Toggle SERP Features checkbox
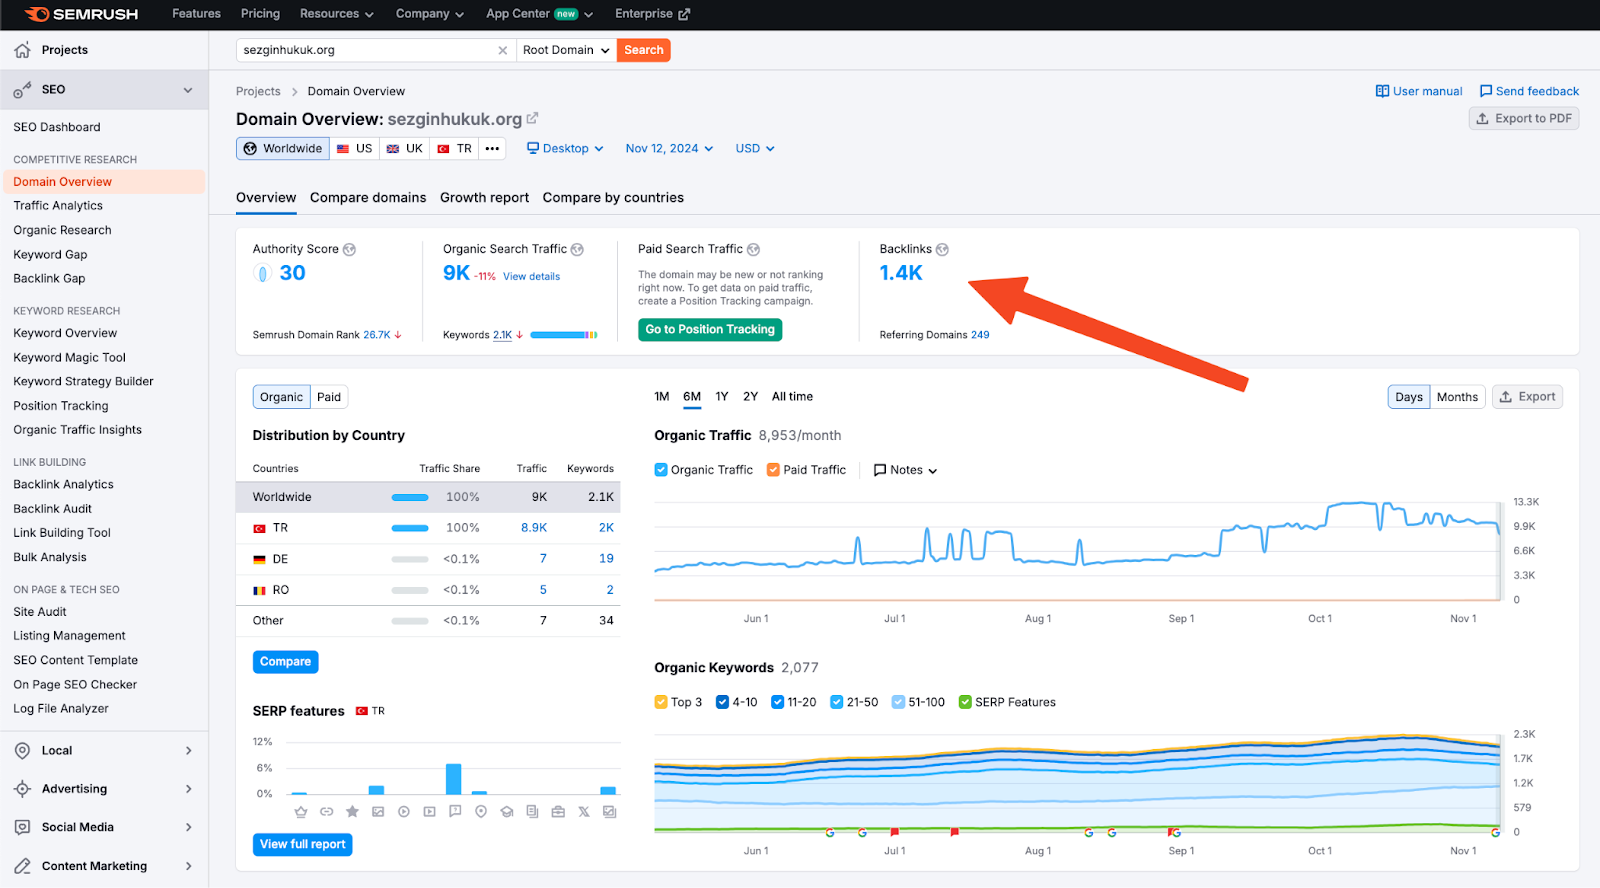1600x888 pixels. (965, 702)
